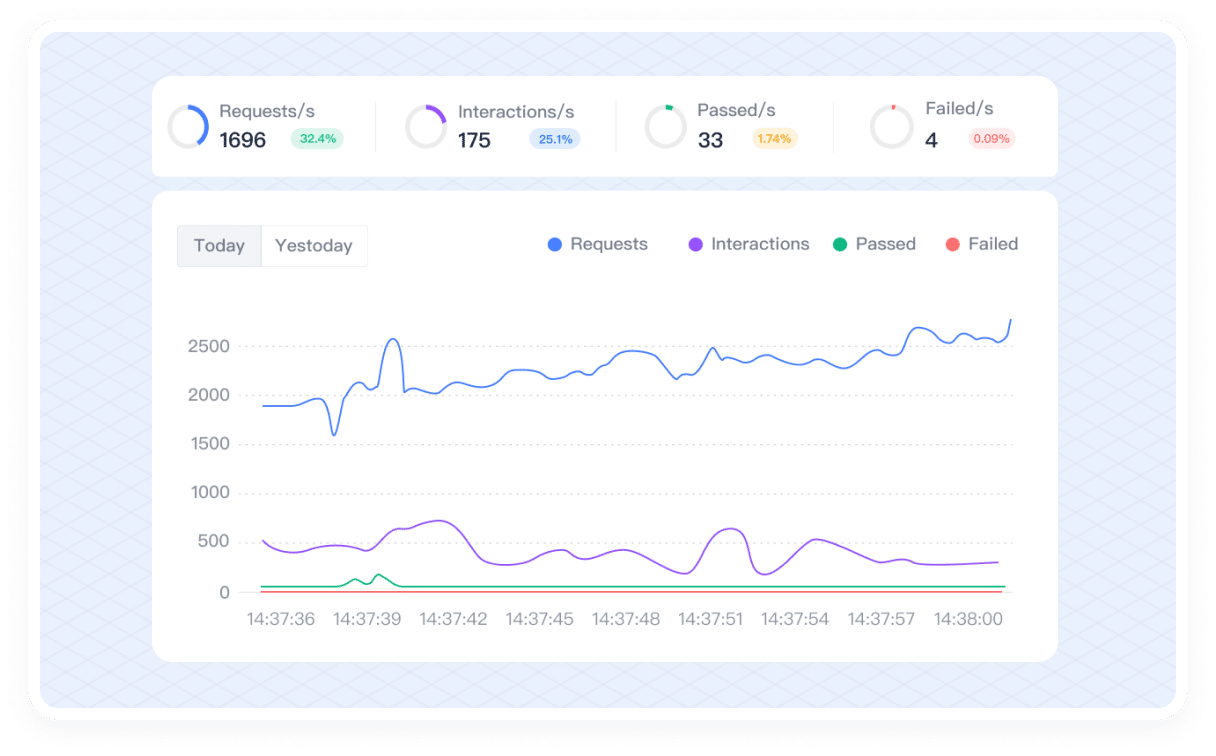
Task: Switch to the Today tab
Action: [219, 246]
